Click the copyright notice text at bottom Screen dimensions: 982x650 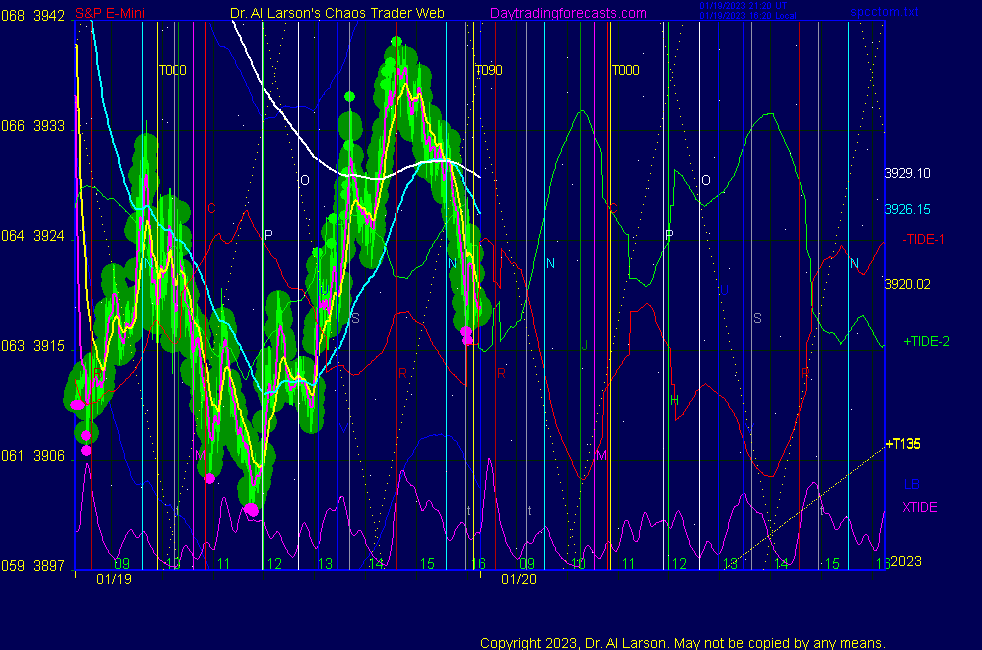click(x=682, y=642)
